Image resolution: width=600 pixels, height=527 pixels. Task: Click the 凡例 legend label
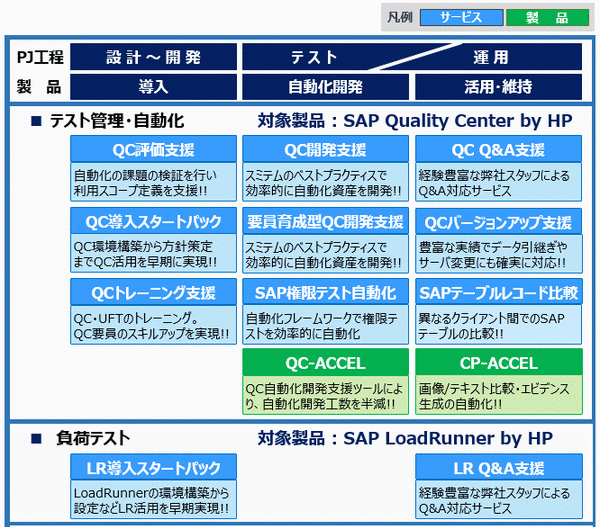(399, 18)
